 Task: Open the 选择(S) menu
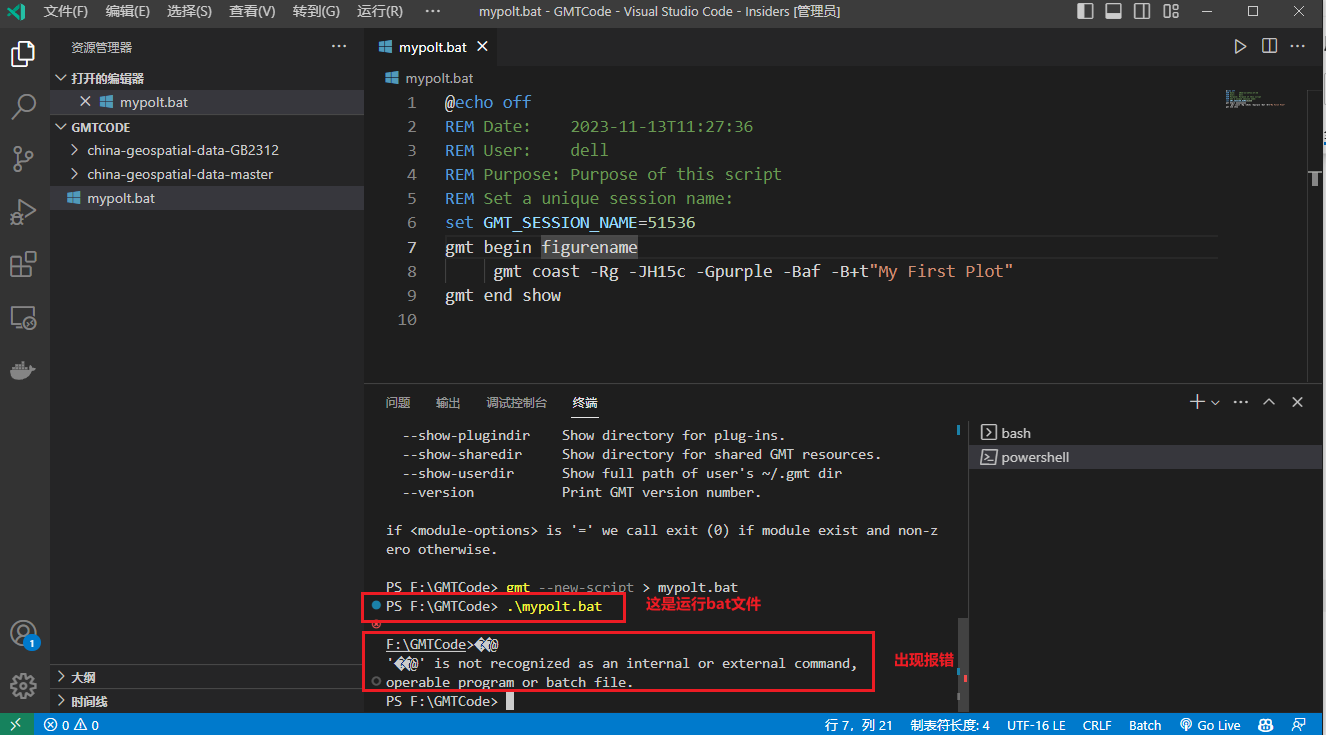tap(190, 12)
